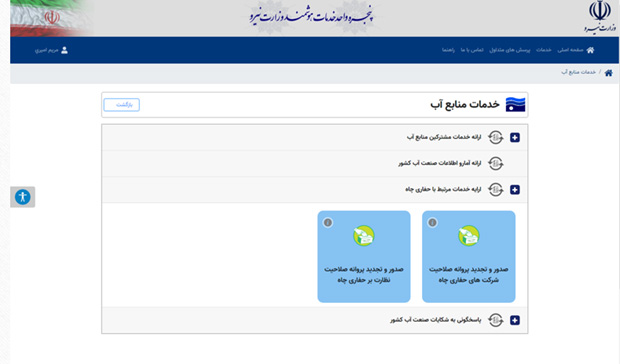Screen dimensions: 620x364
Task: Open the راهنما menu item
Action: [x=448, y=50]
